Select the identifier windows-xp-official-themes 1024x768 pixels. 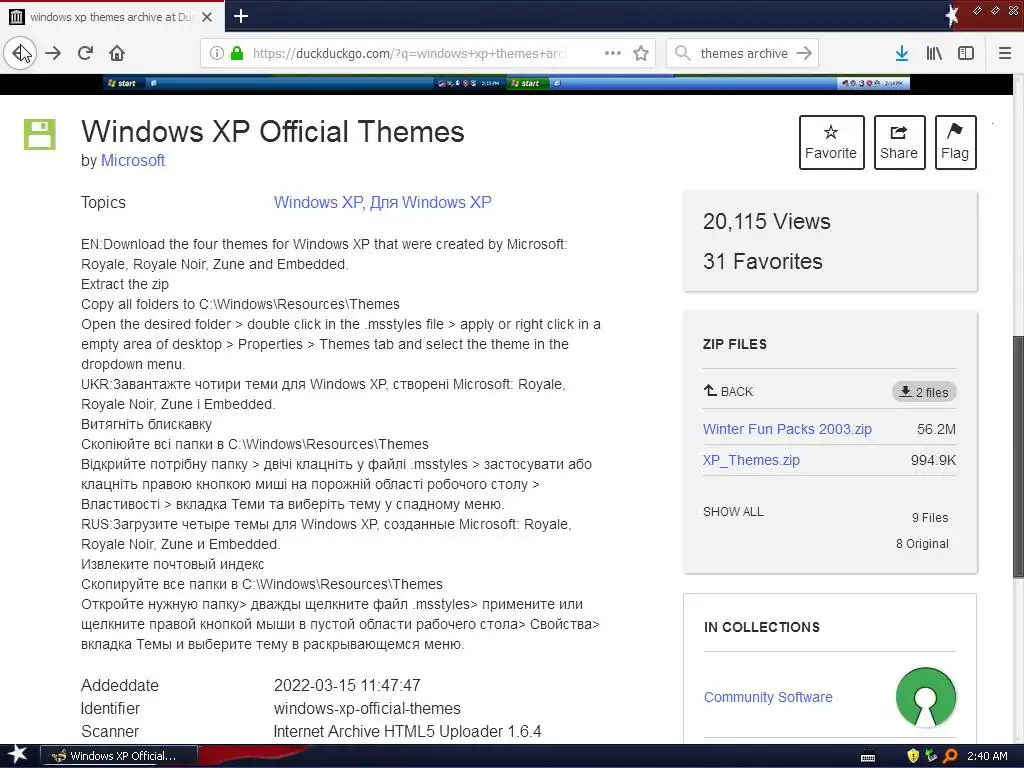[x=367, y=709]
